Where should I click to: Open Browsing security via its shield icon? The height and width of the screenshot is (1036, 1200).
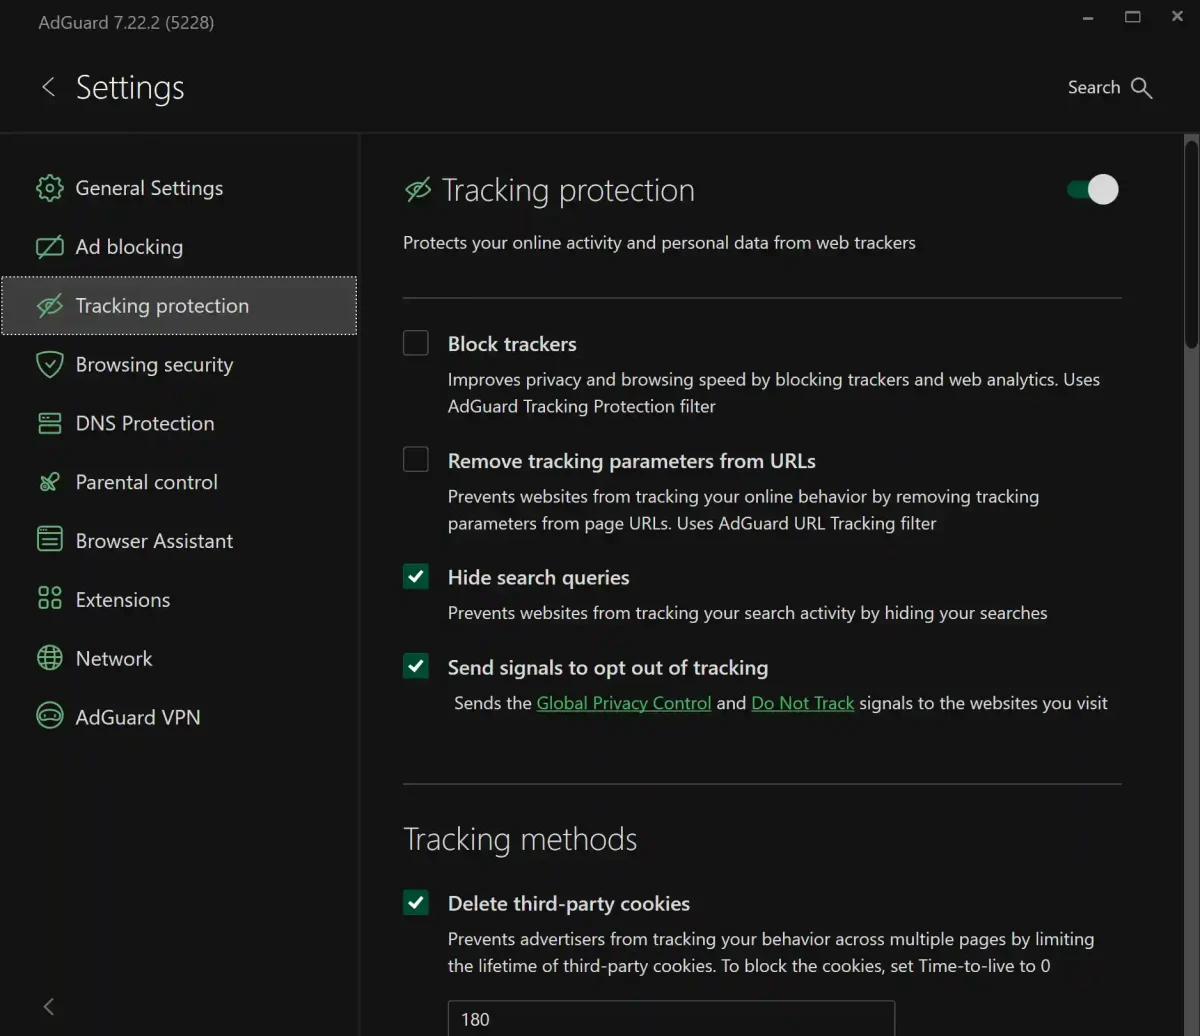[49, 364]
